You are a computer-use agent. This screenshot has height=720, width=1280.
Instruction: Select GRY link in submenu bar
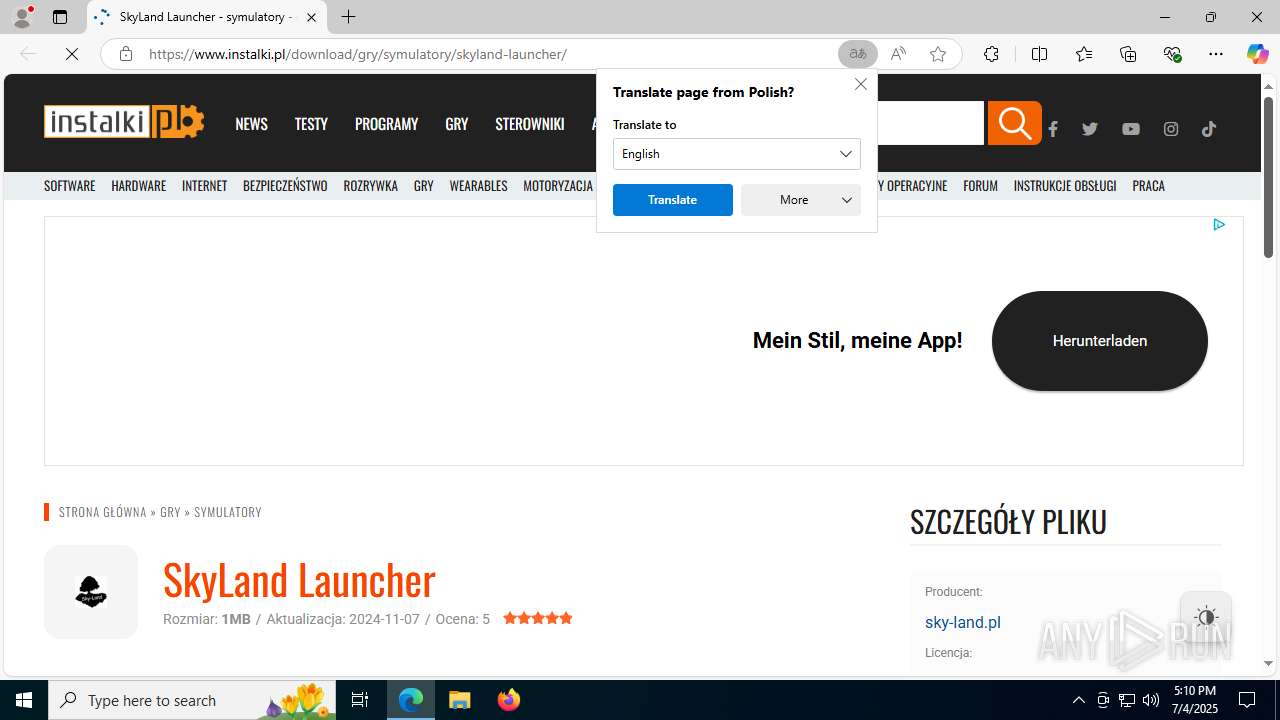coord(424,186)
